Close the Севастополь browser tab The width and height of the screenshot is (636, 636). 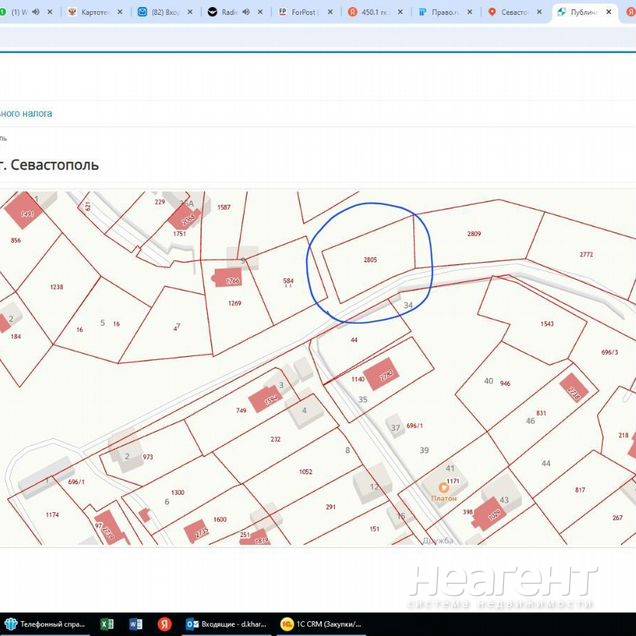coord(540,13)
